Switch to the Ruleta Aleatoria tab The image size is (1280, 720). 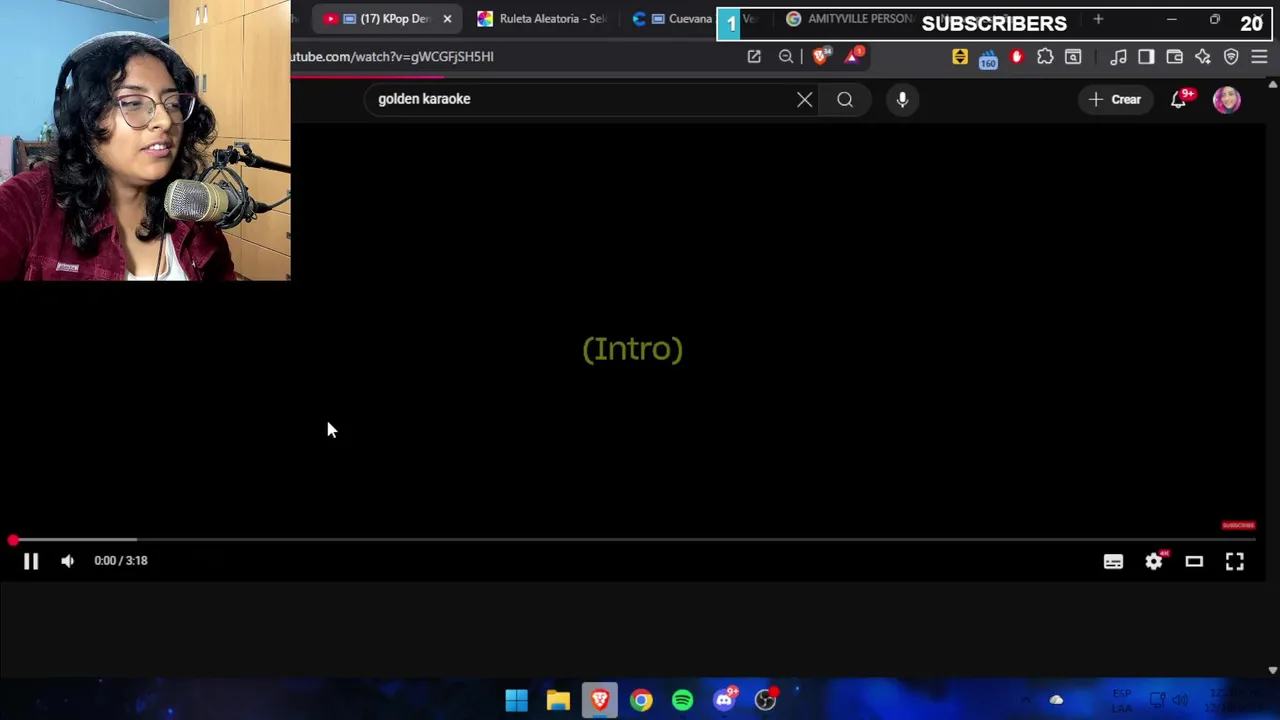point(542,19)
